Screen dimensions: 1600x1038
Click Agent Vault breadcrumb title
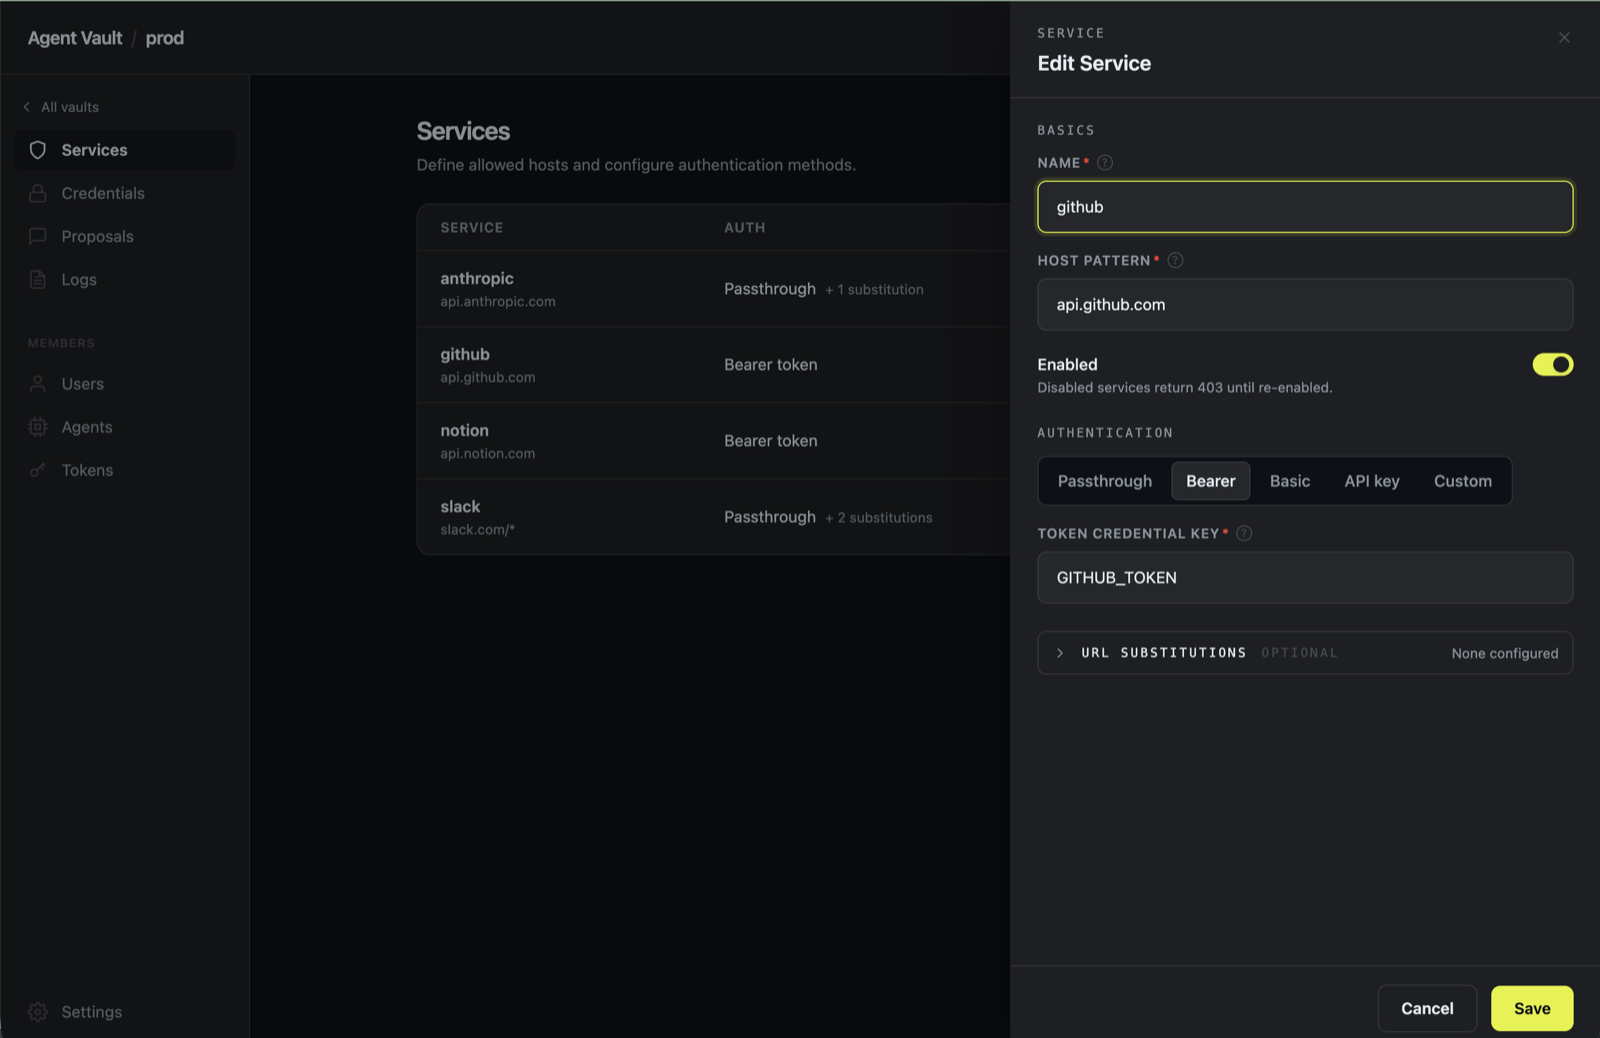point(75,38)
